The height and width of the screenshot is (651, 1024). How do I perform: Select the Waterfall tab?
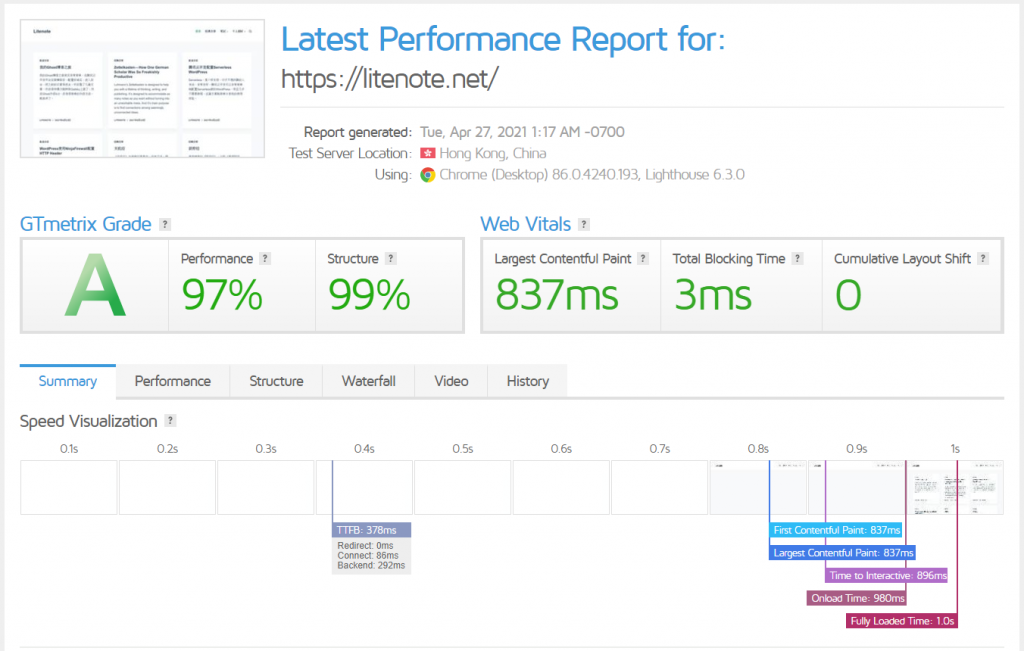(368, 381)
